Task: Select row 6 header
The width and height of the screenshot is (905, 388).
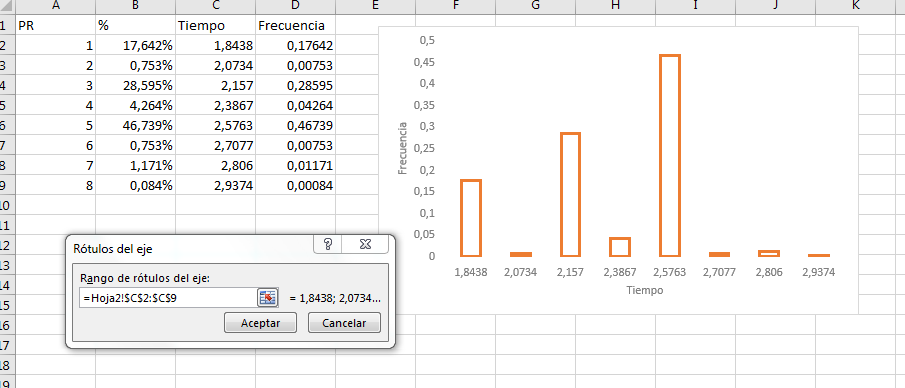Action: [x=8, y=126]
